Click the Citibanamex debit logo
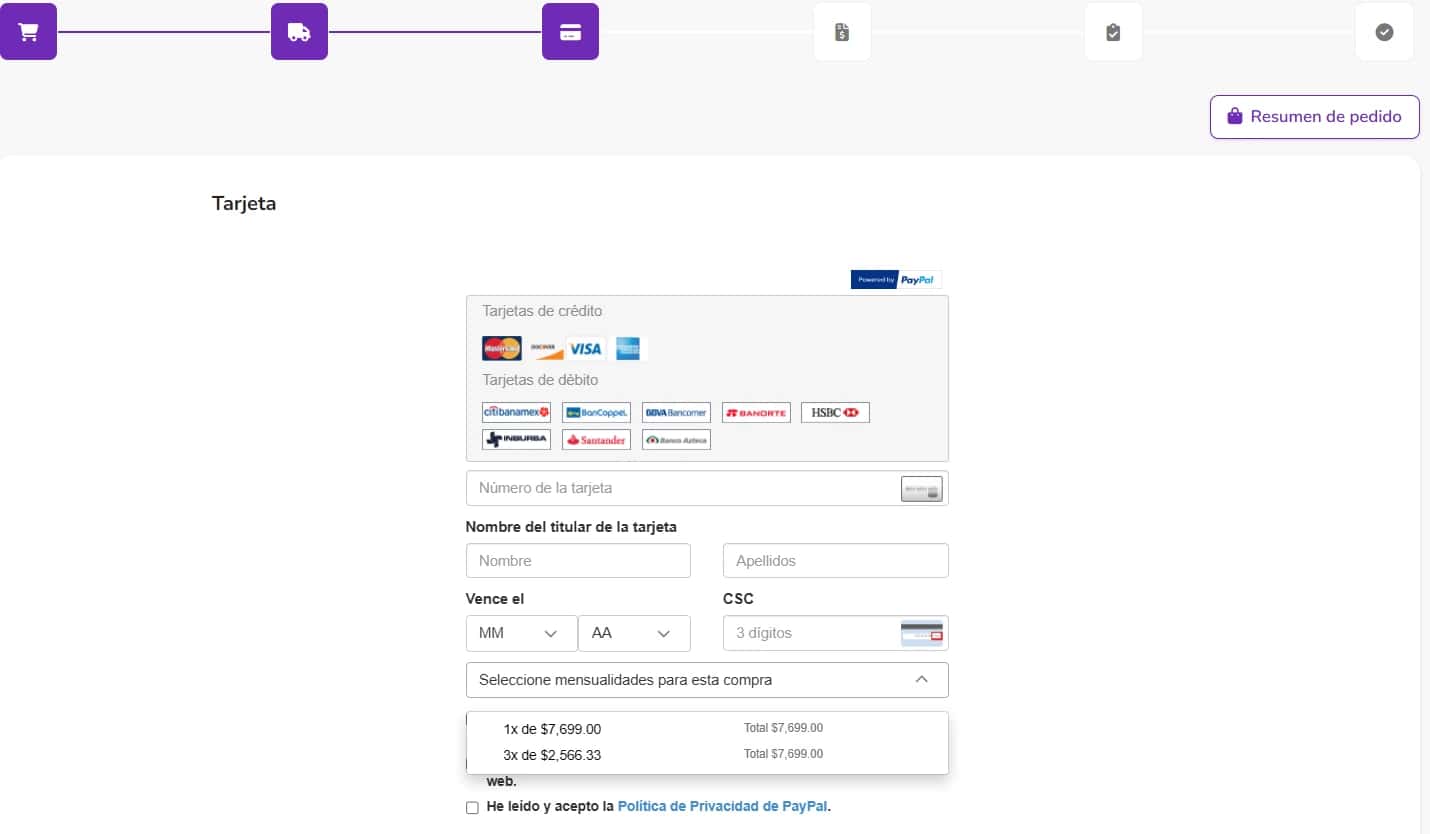The width and height of the screenshot is (1430, 834). (x=516, y=412)
